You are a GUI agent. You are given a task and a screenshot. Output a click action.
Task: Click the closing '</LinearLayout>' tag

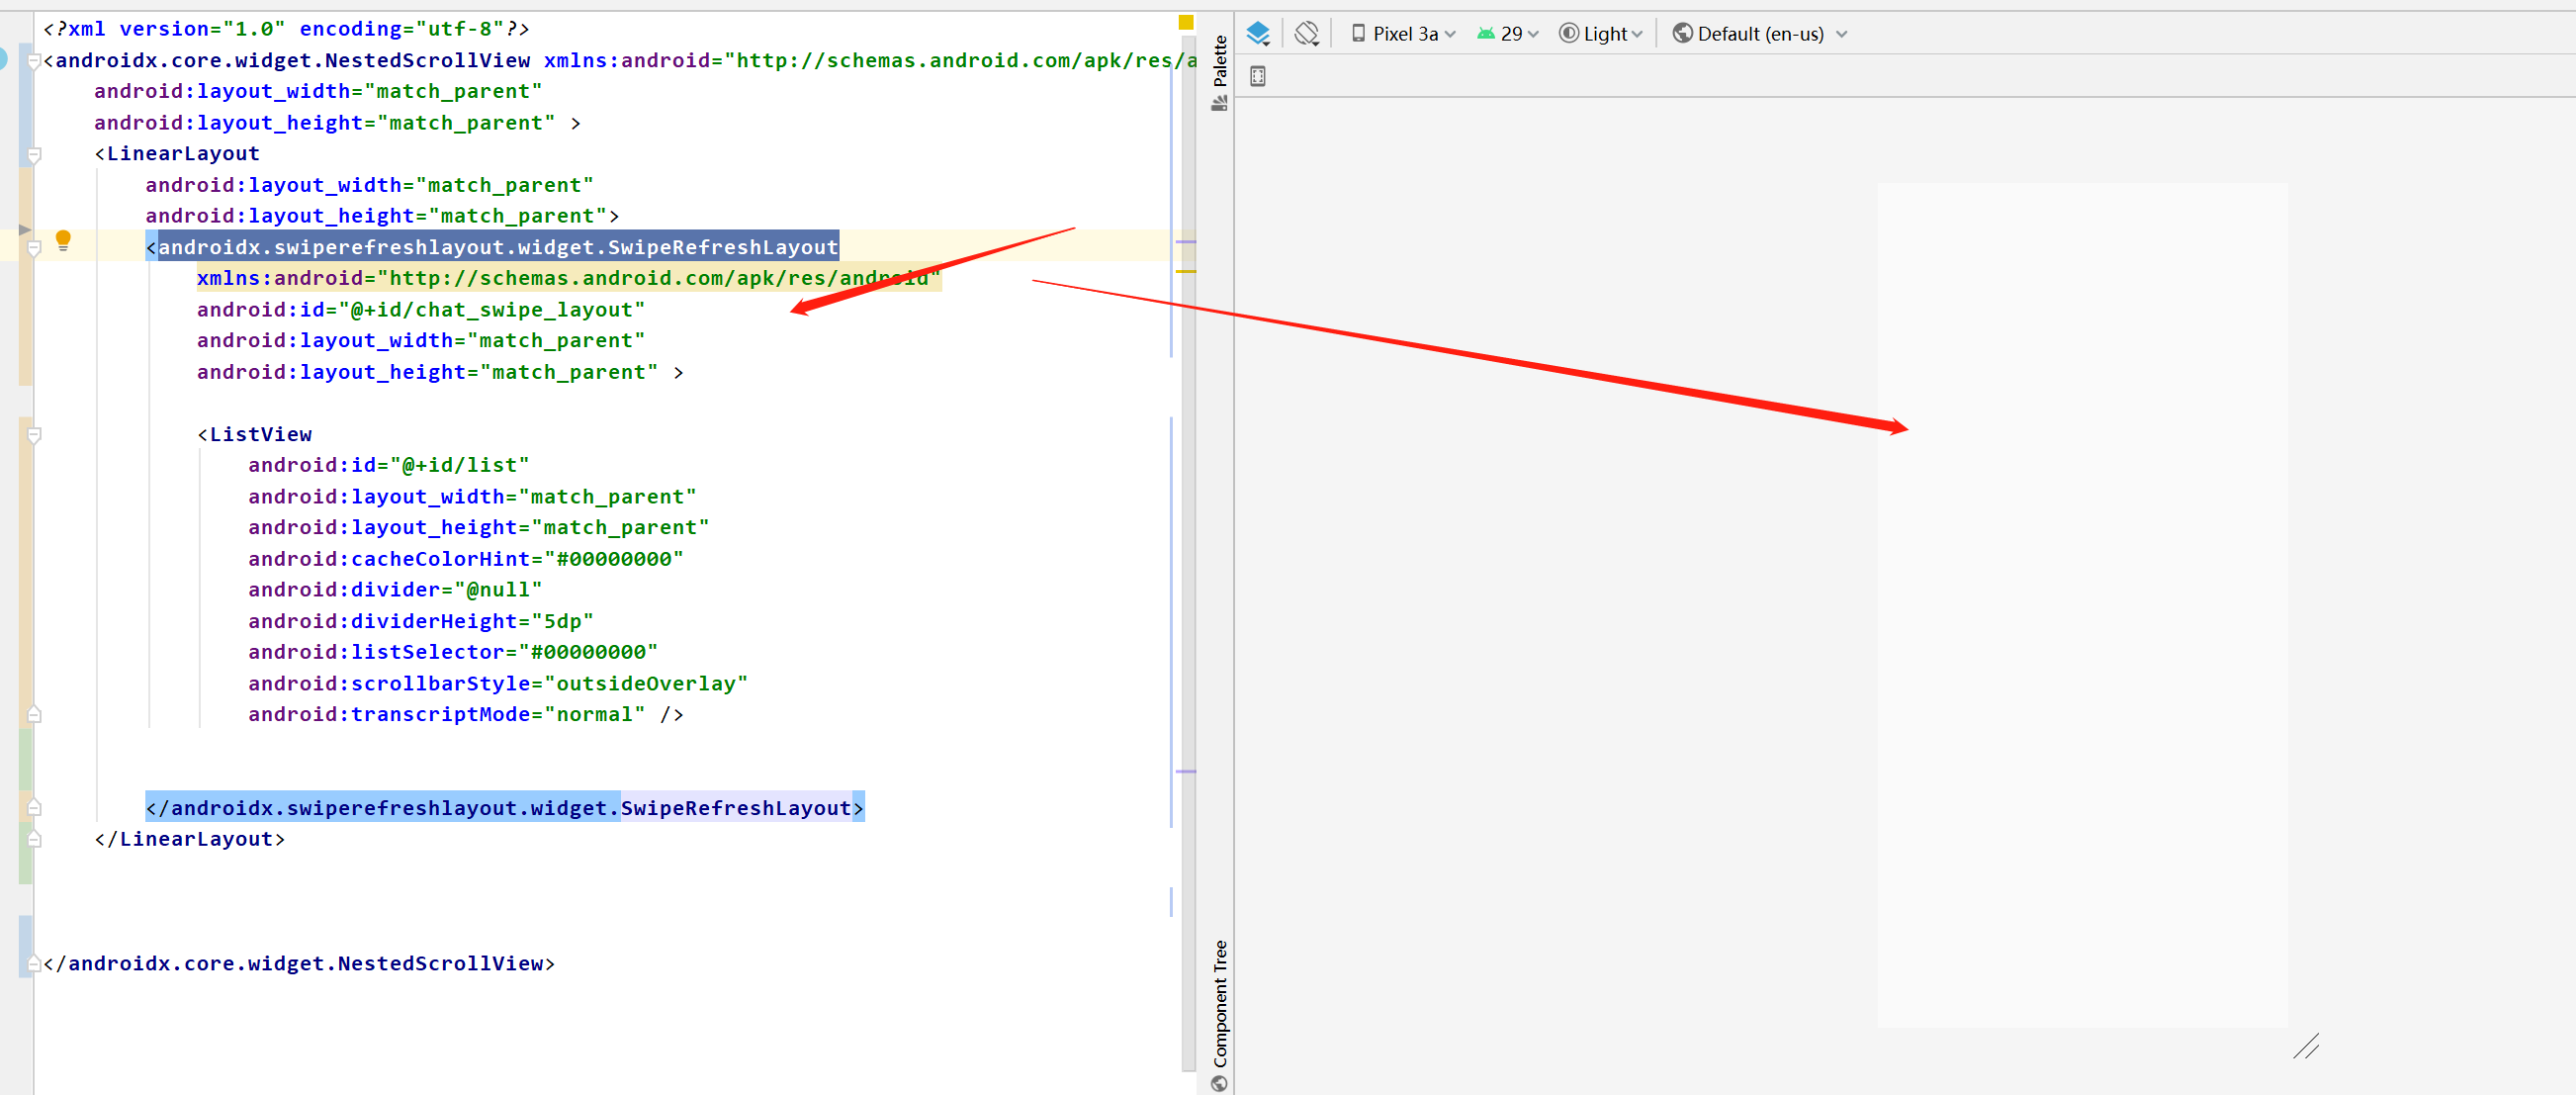[190, 839]
